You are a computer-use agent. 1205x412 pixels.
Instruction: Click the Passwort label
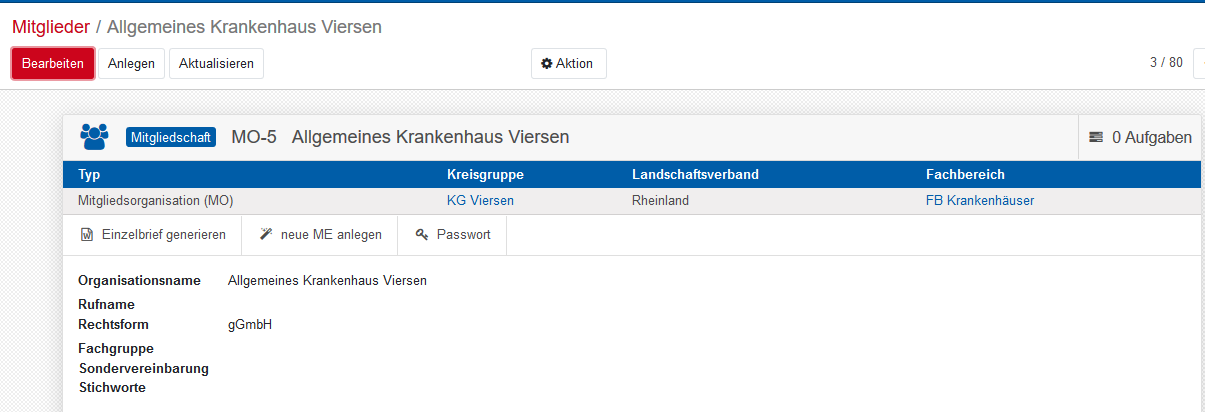[x=464, y=235]
